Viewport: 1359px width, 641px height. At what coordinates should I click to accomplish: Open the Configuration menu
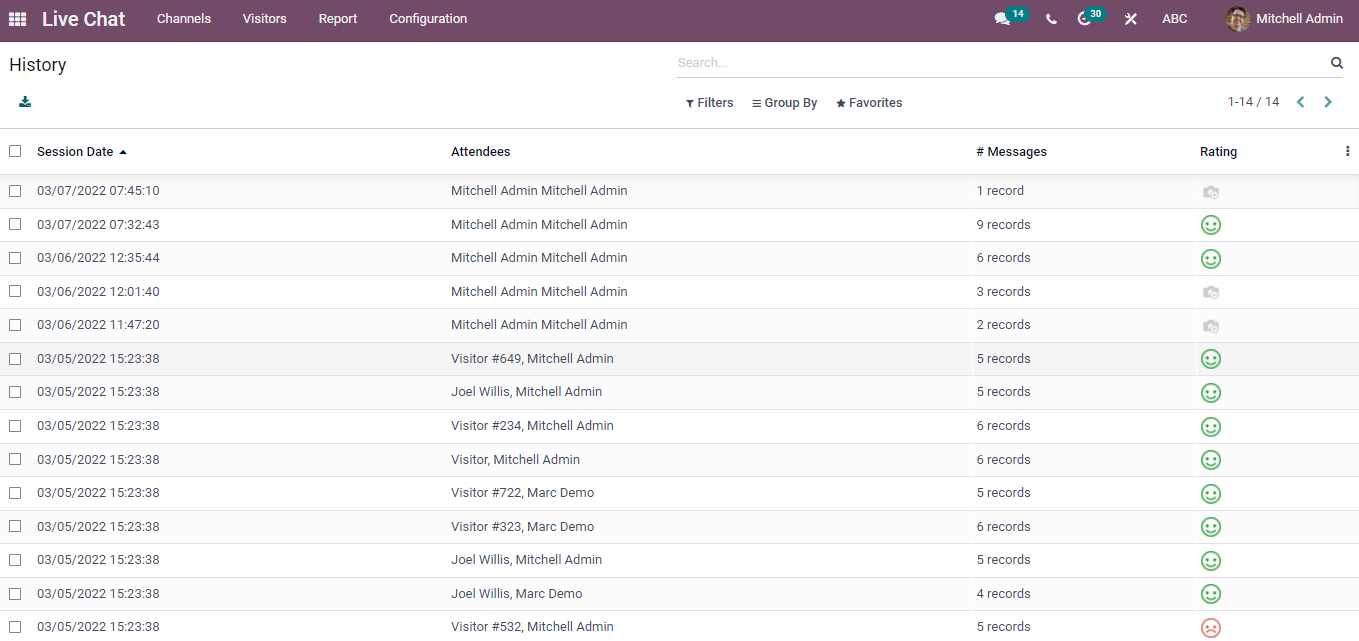(x=428, y=19)
